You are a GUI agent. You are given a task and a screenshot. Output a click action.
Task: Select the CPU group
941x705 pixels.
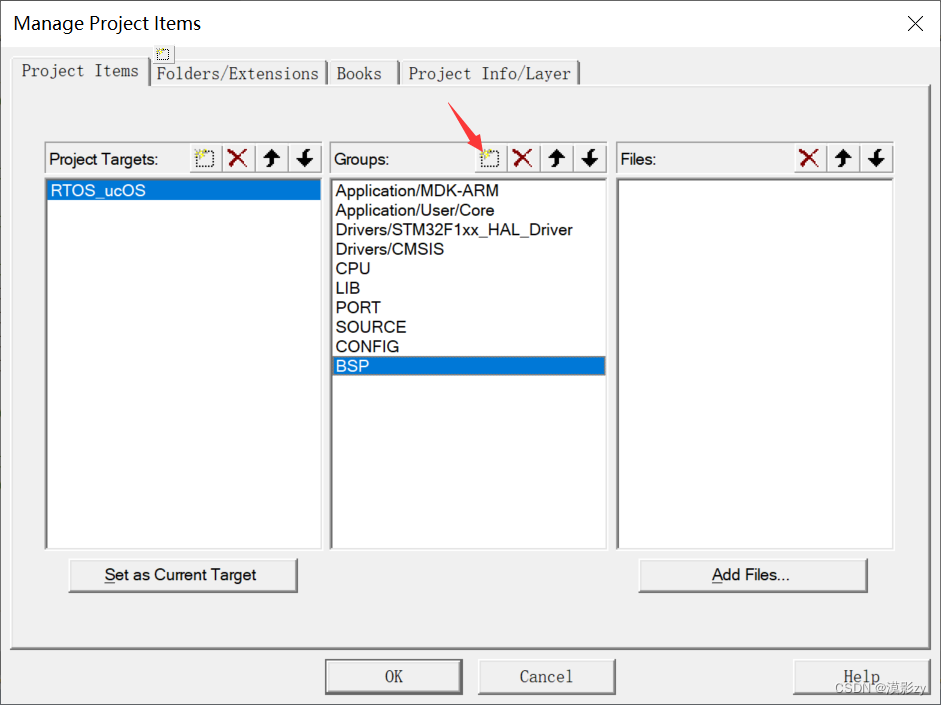click(469, 268)
